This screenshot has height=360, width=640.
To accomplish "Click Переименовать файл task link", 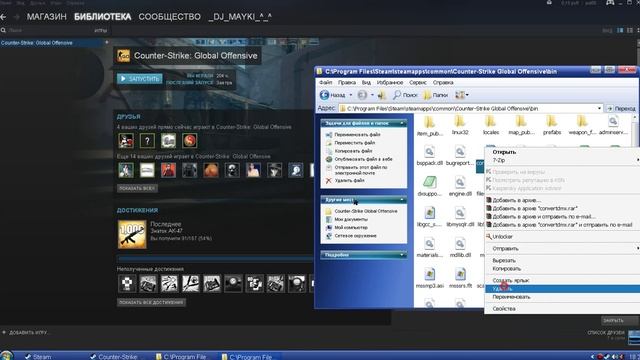I will 357,134.
